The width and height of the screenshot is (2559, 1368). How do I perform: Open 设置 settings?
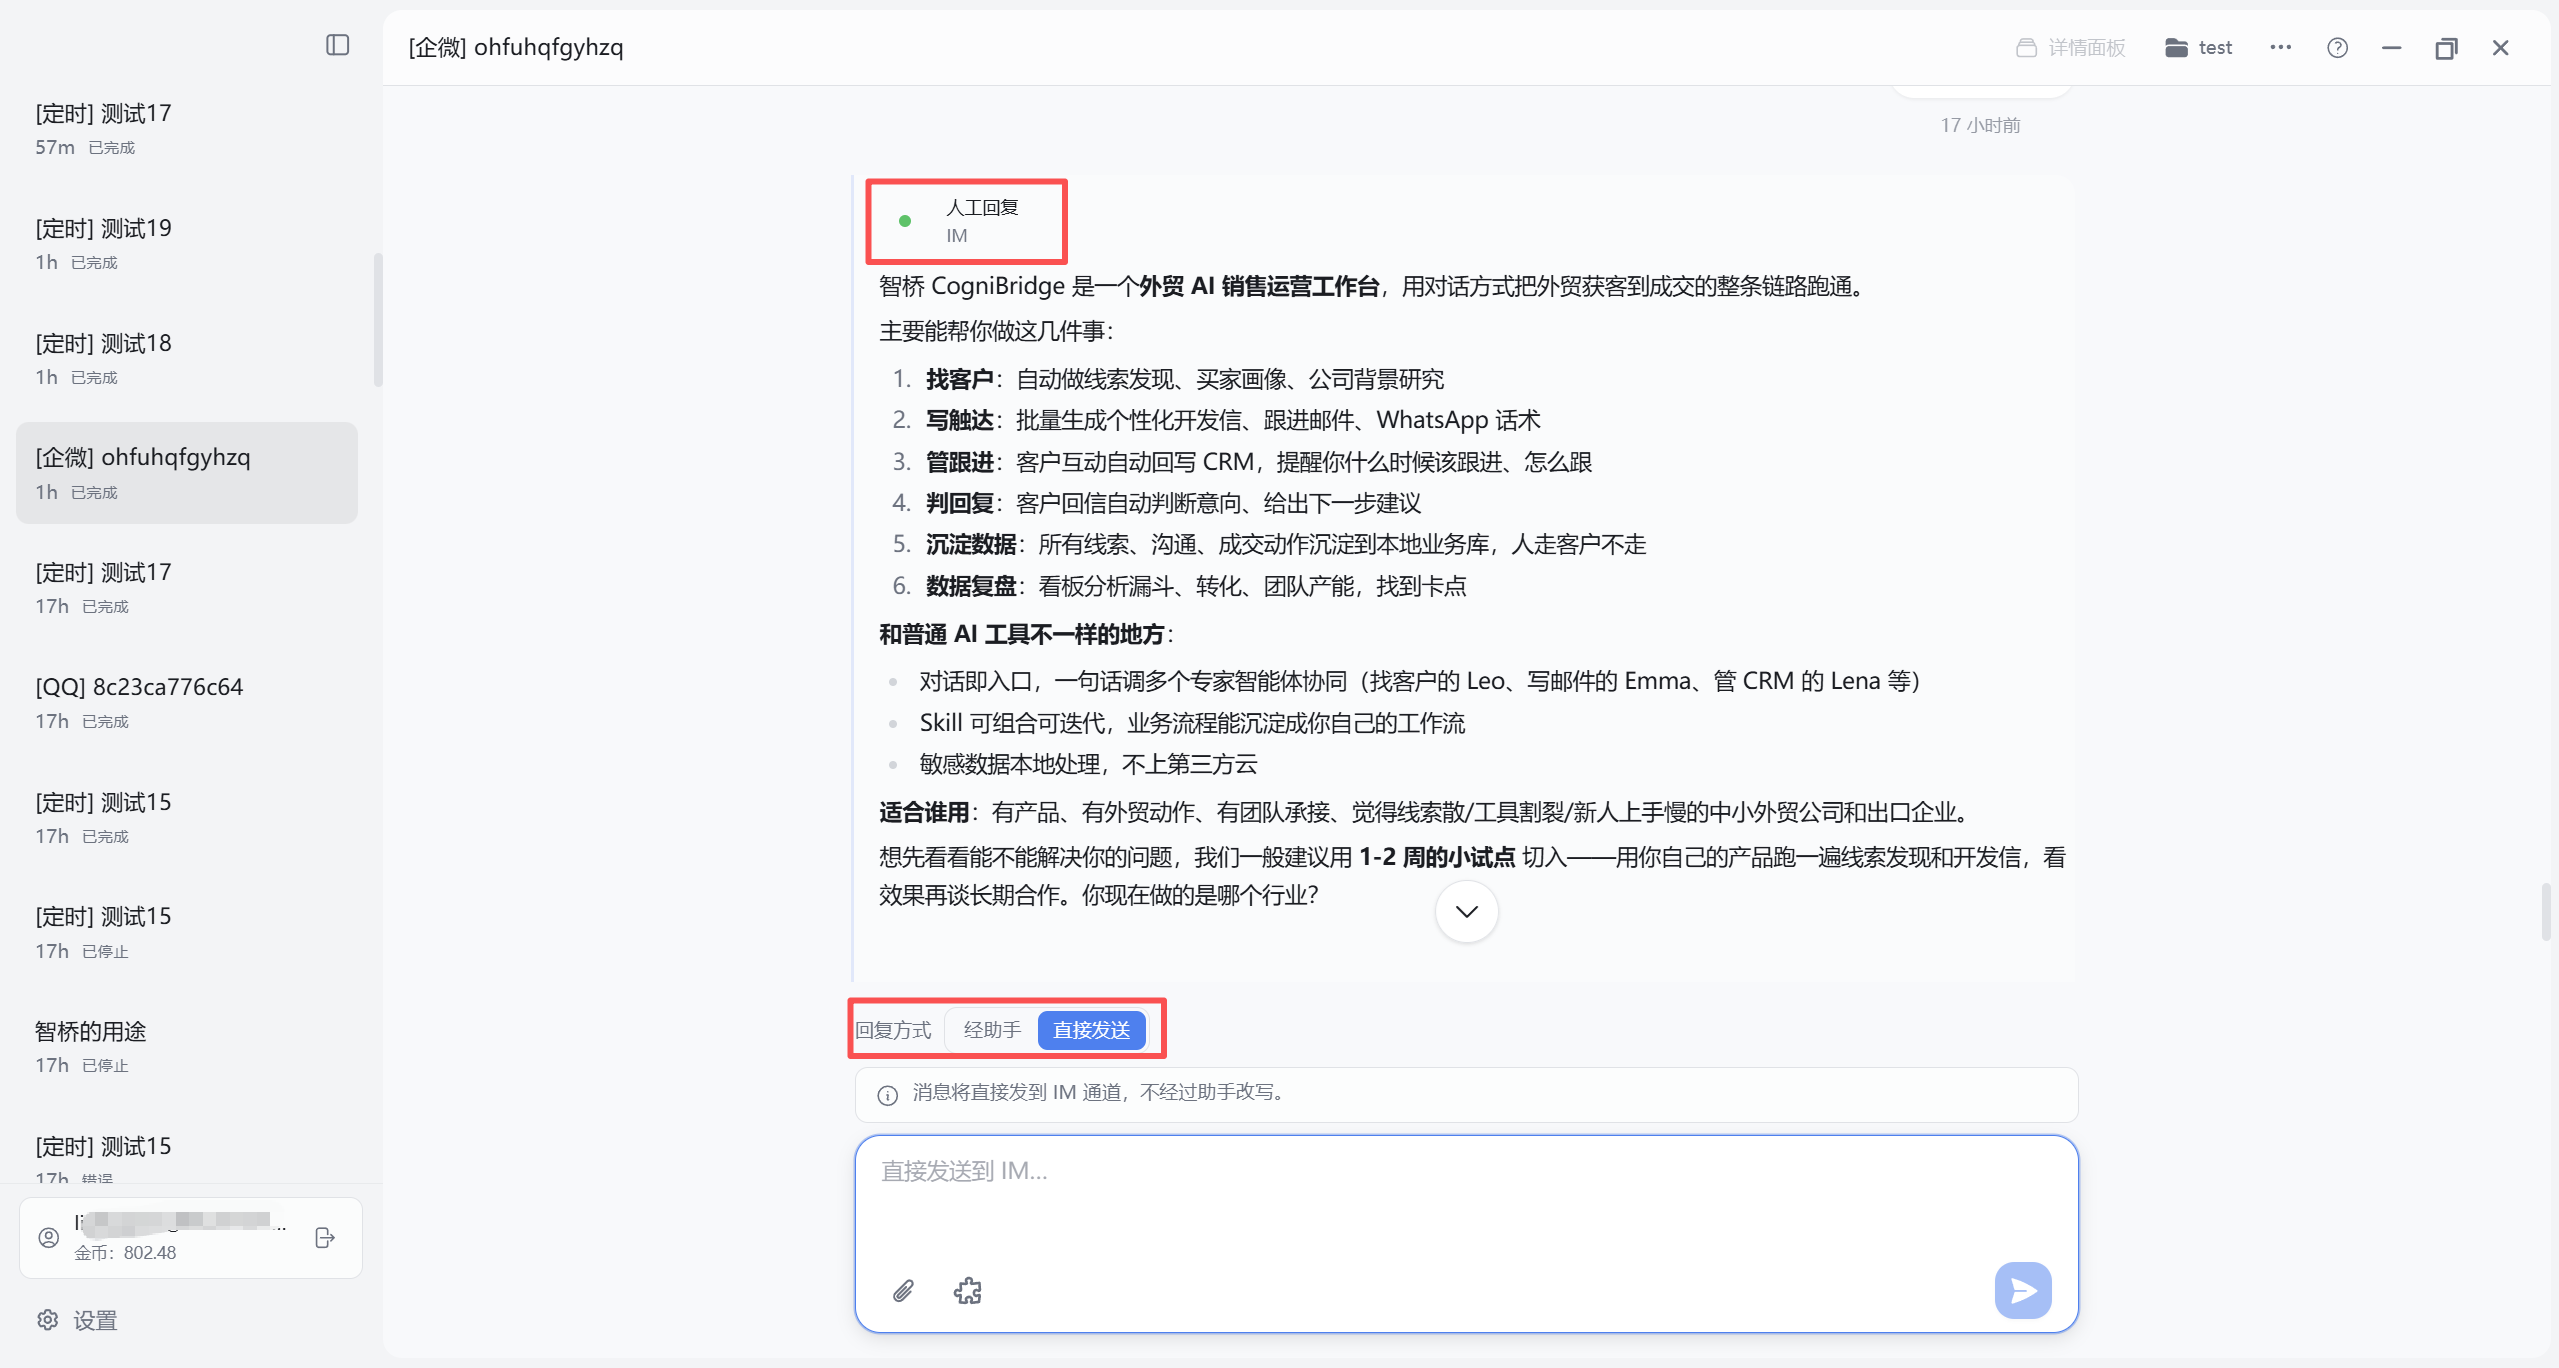(x=78, y=1320)
